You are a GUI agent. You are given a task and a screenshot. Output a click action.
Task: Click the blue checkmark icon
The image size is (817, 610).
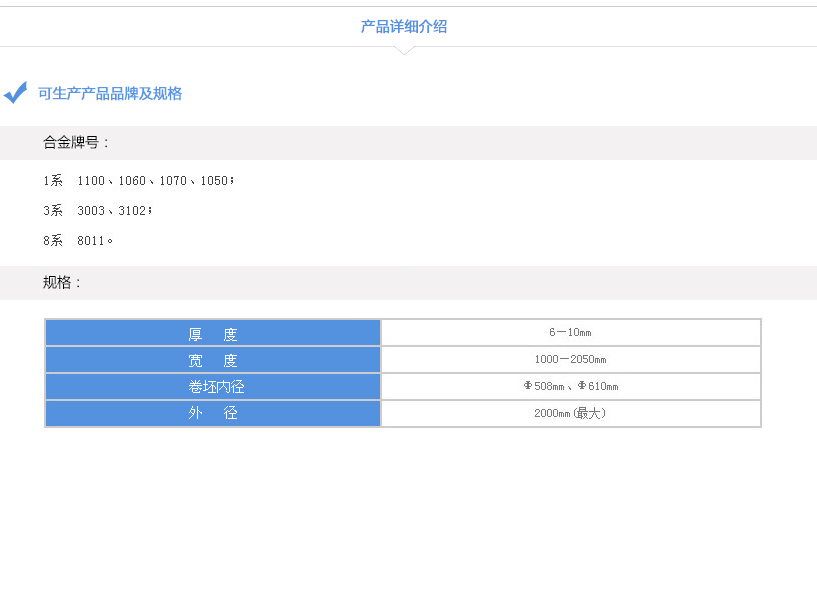coord(14,93)
